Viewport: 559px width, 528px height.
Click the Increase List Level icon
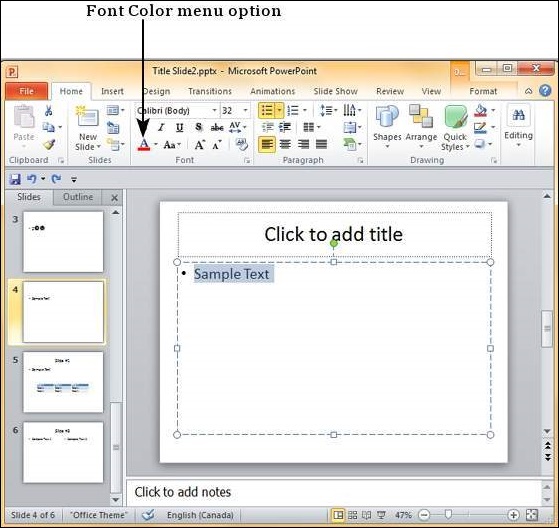coord(285,127)
